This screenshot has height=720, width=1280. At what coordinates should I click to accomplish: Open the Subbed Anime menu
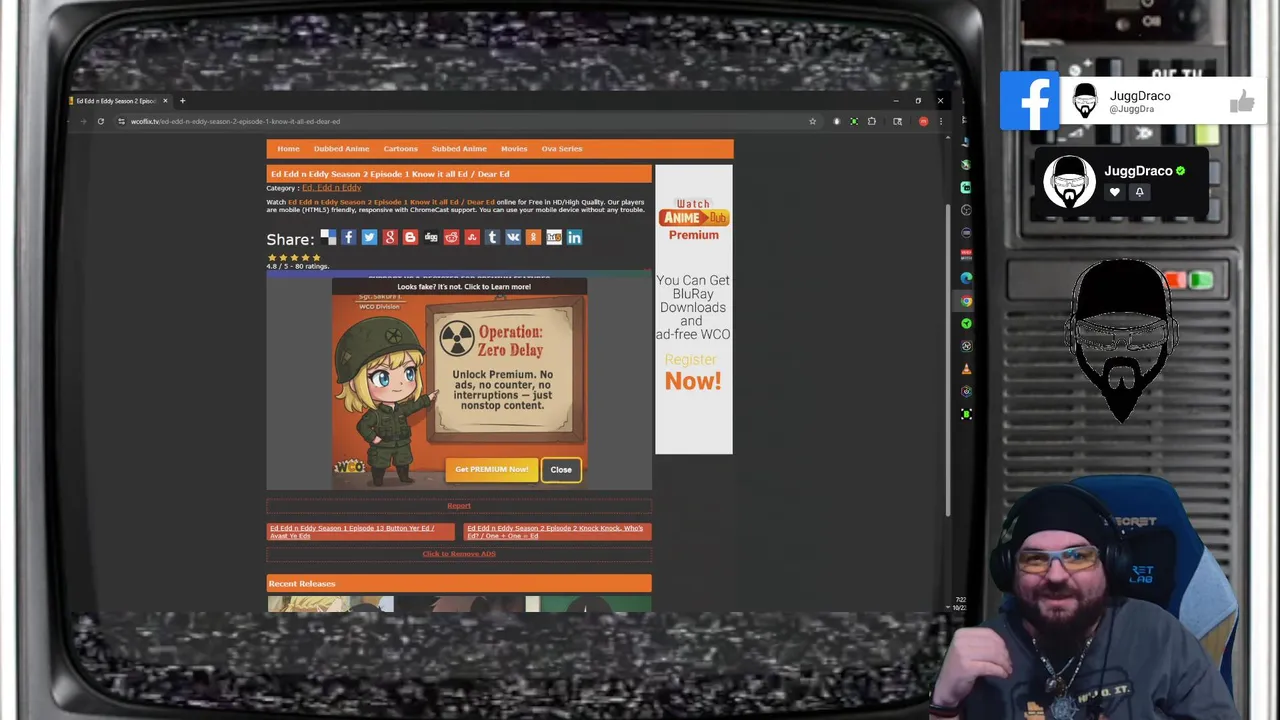[459, 148]
